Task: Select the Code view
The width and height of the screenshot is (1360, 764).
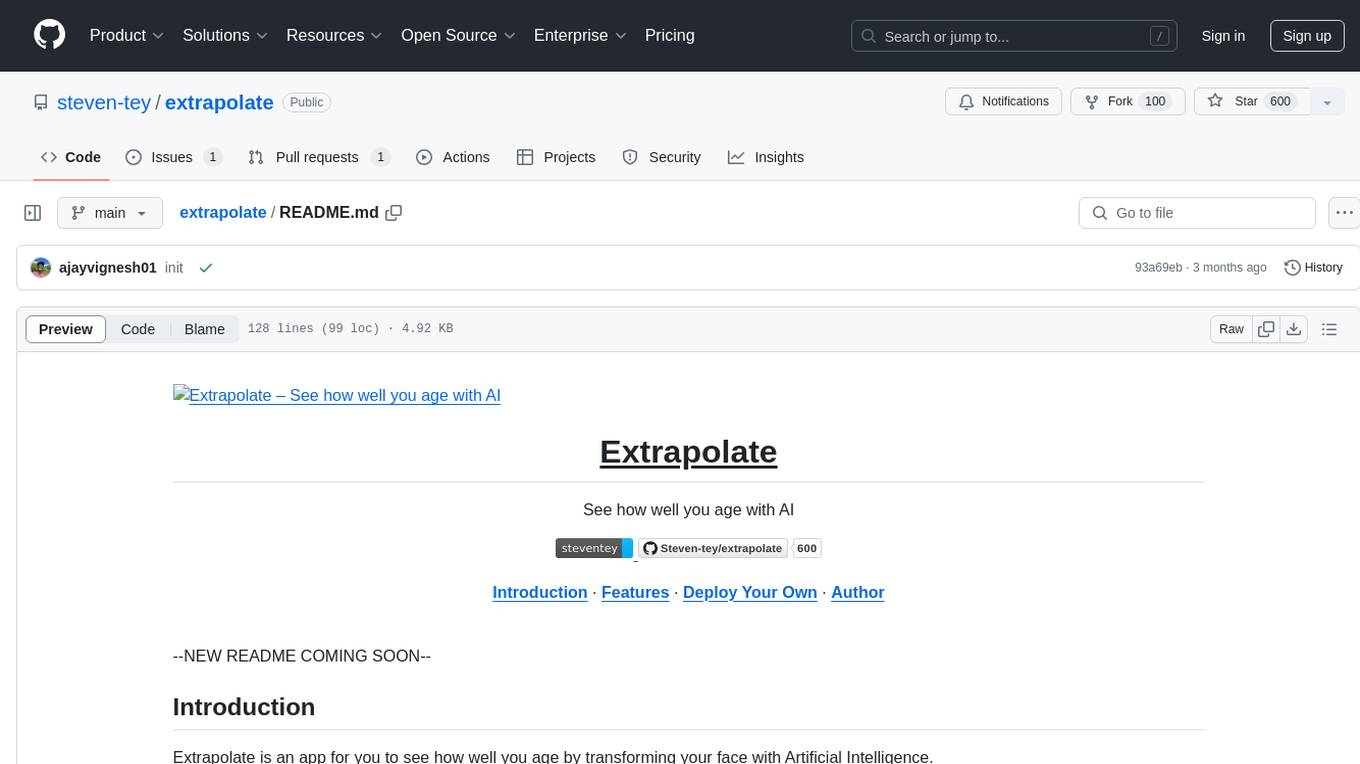Action: click(x=138, y=329)
